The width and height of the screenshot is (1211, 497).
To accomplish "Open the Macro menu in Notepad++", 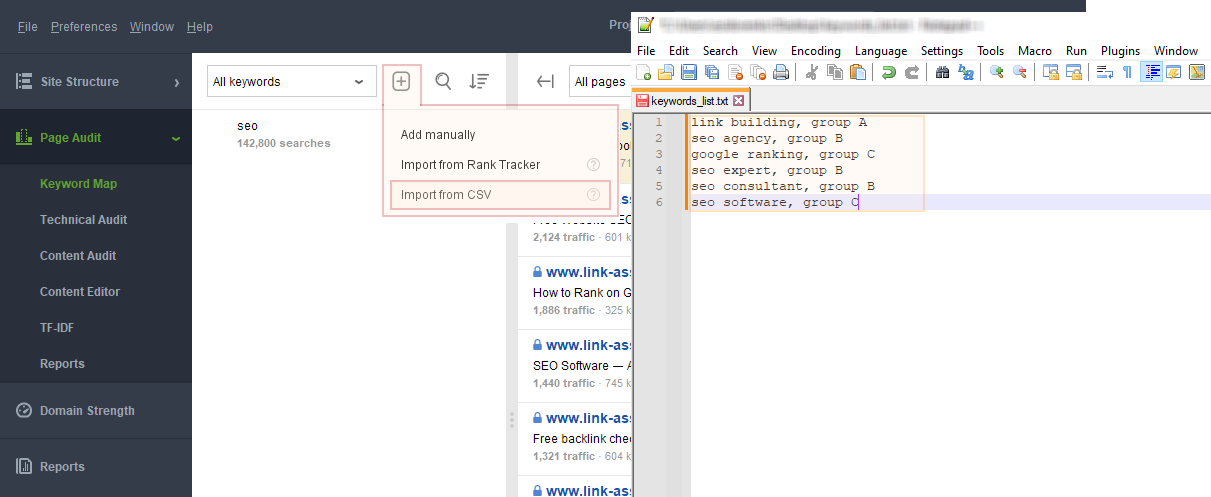I will (1035, 51).
